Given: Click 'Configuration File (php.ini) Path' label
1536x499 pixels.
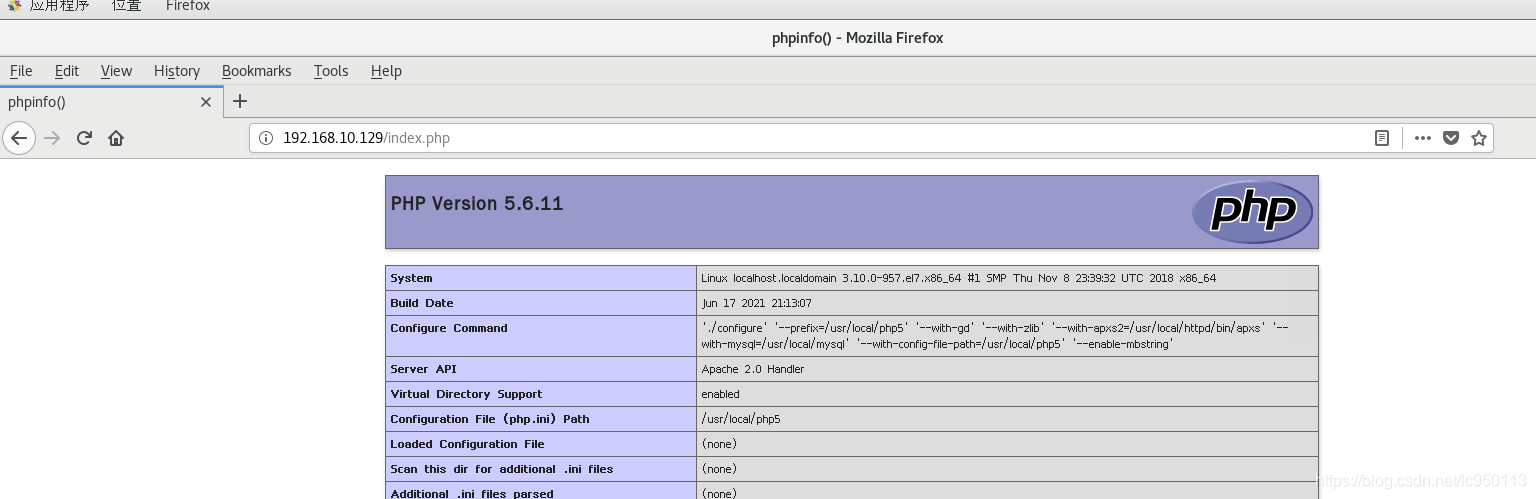Looking at the screenshot, I should click(x=490, y=419).
